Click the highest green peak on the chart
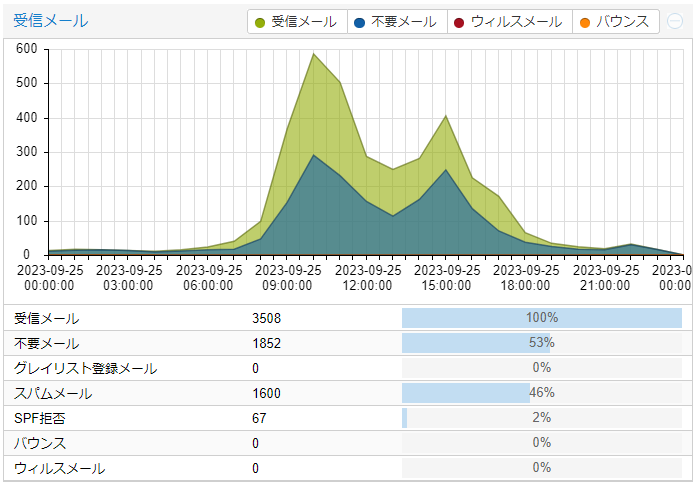The image size is (696, 486). (314, 54)
